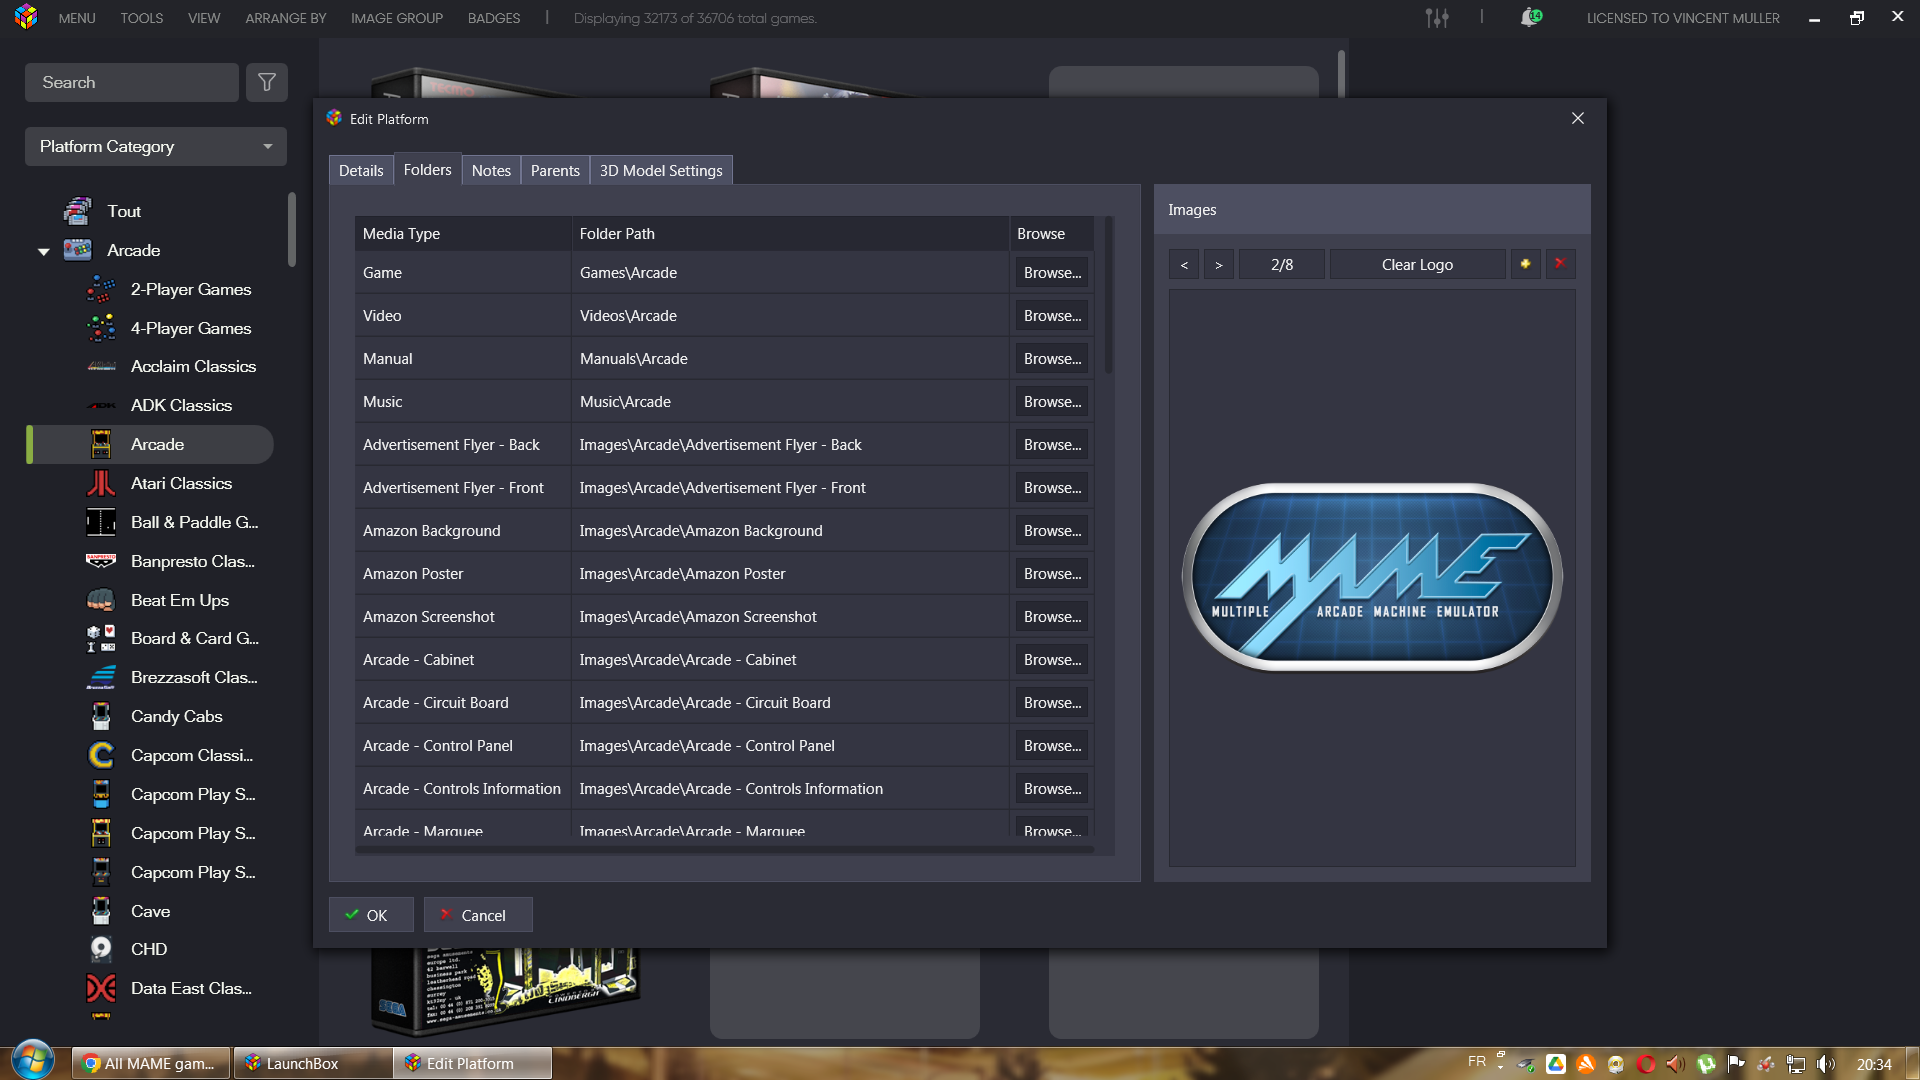The image size is (1920, 1080).
Task: Select the ADK Classics logo icon
Action: click(x=101, y=405)
